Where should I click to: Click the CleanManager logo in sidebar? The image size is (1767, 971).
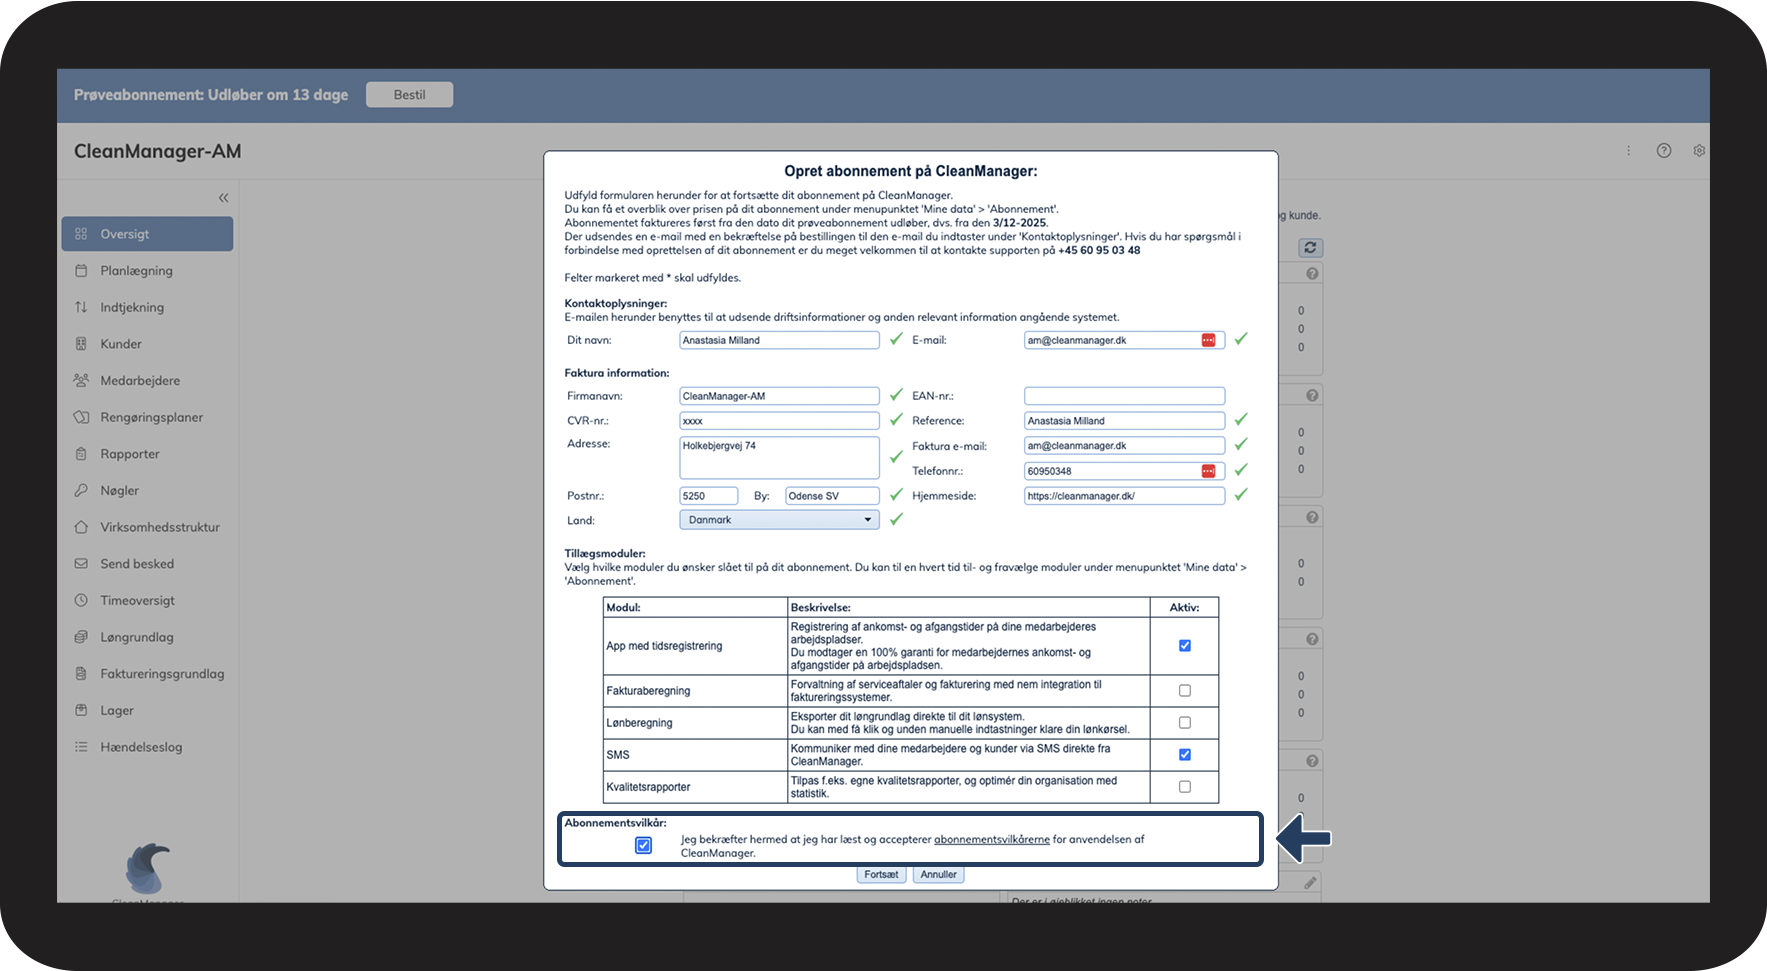click(148, 868)
